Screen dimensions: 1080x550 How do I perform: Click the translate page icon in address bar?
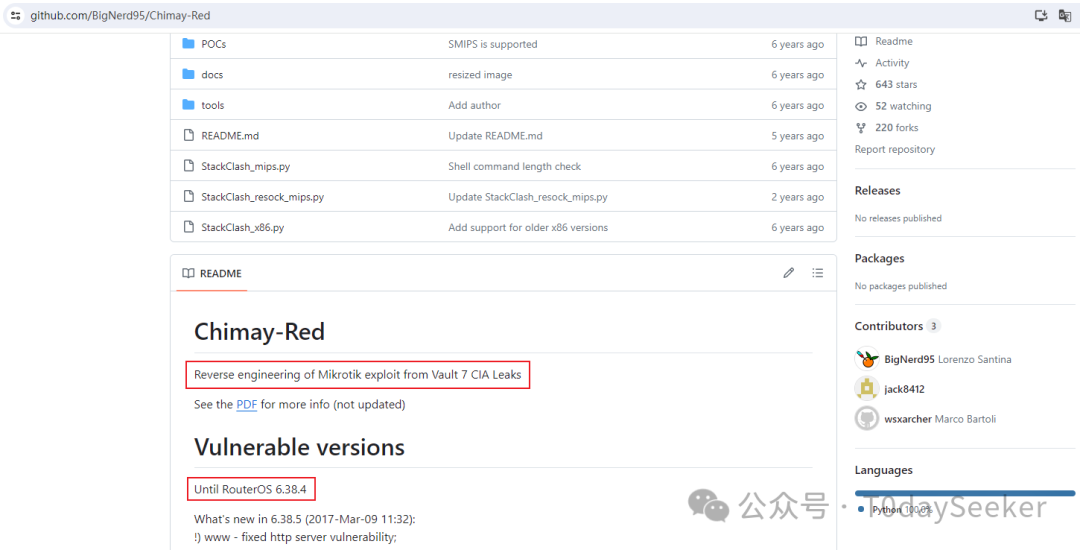(x=1064, y=15)
